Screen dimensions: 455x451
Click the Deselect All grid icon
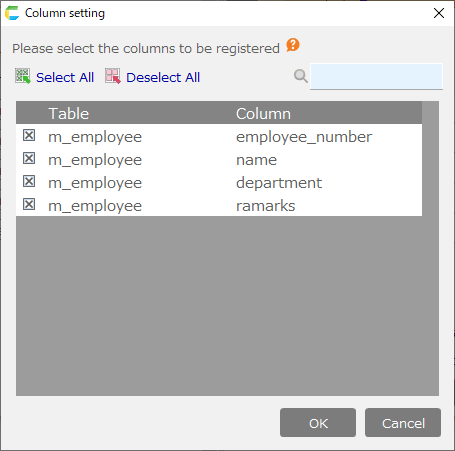[x=113, y=76]
